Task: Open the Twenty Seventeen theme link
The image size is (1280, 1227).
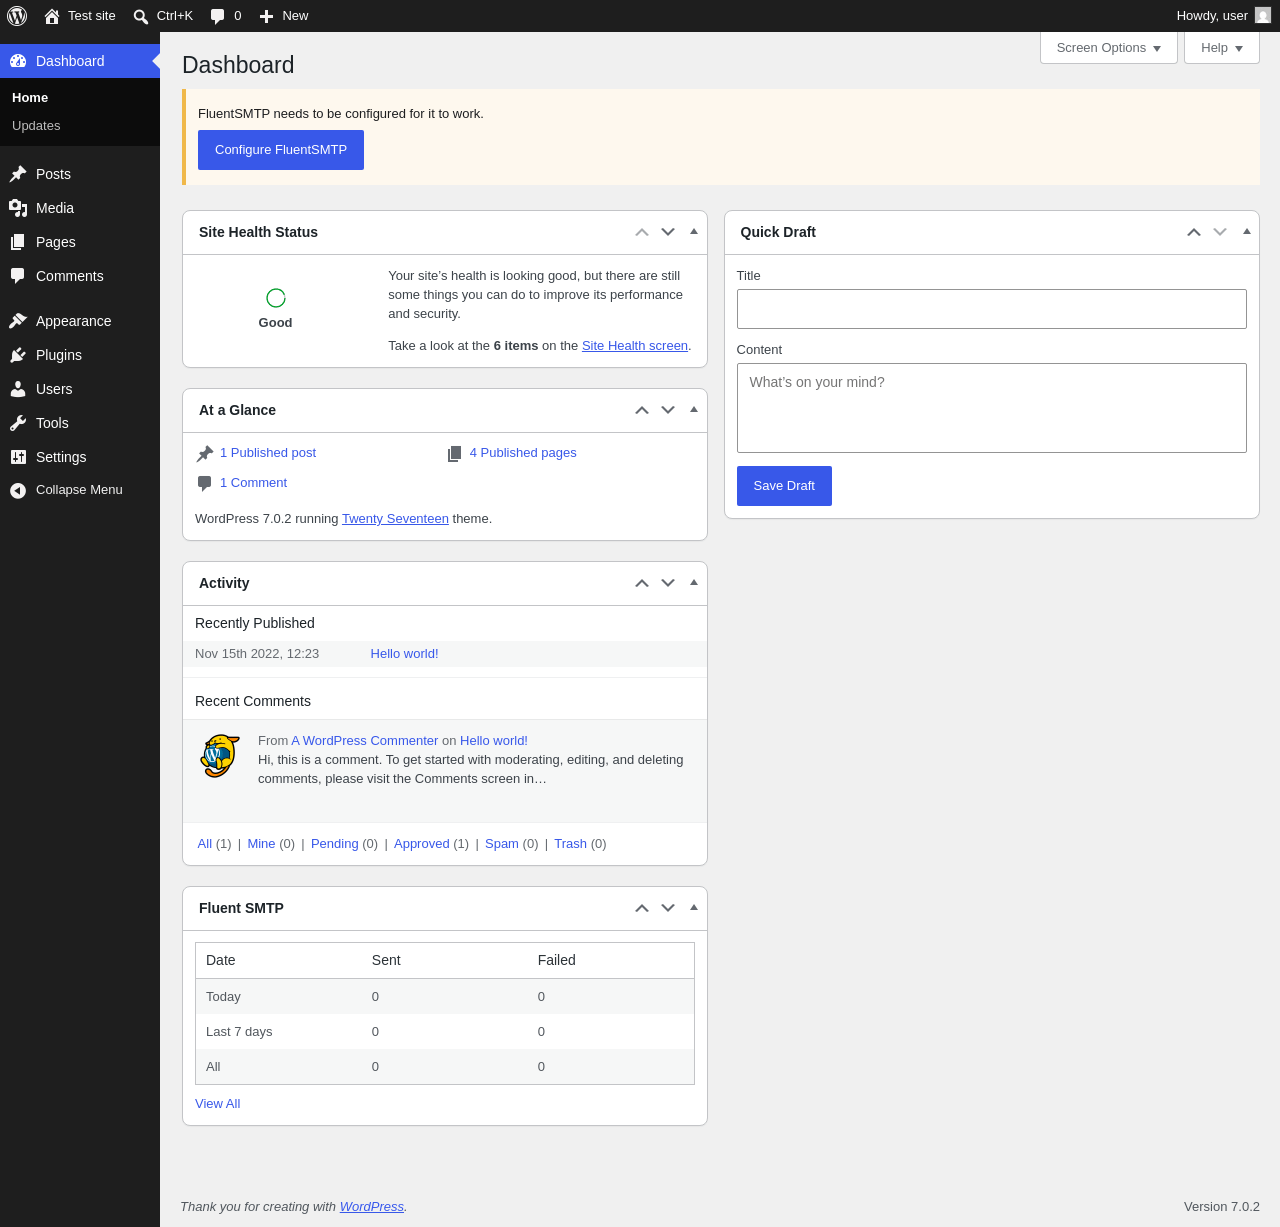Action: (x=395, y=519)
